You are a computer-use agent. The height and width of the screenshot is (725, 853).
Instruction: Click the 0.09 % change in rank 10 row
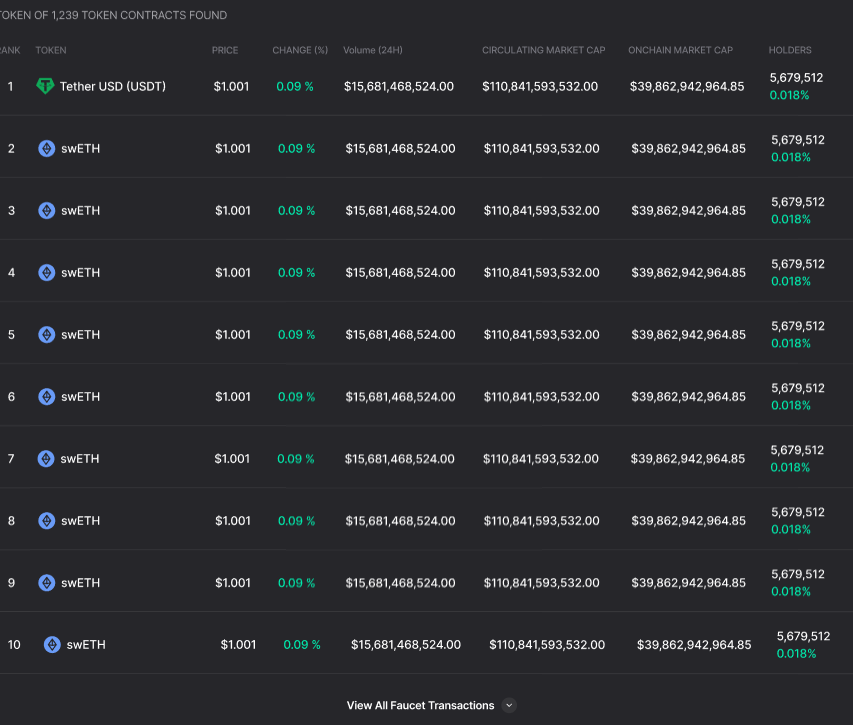pos(302,645)
